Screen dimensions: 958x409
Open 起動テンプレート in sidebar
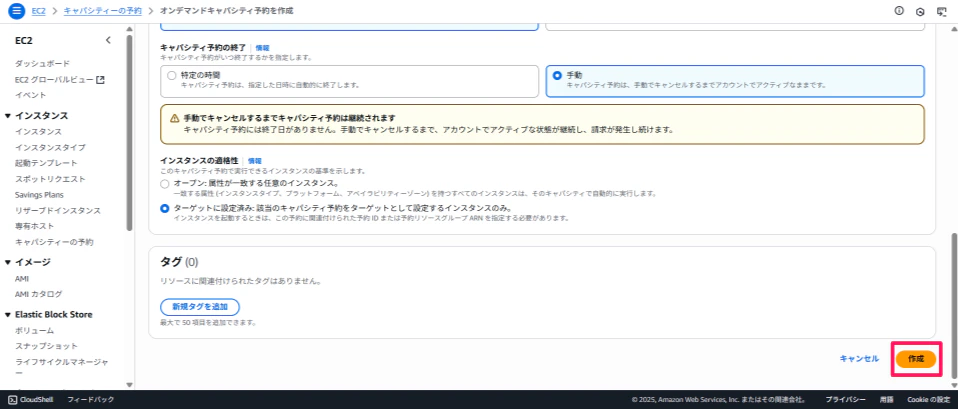[x=46, y=163]
